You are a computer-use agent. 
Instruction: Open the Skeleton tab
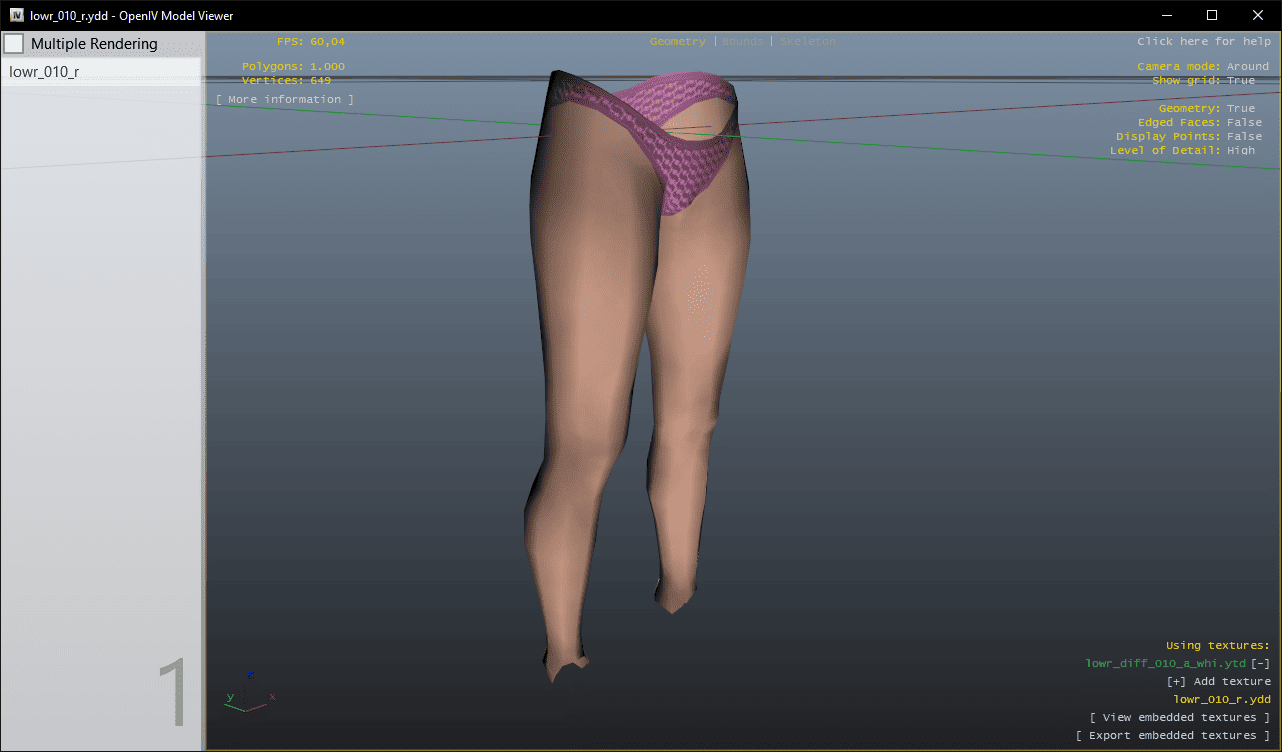pos(807,41)
